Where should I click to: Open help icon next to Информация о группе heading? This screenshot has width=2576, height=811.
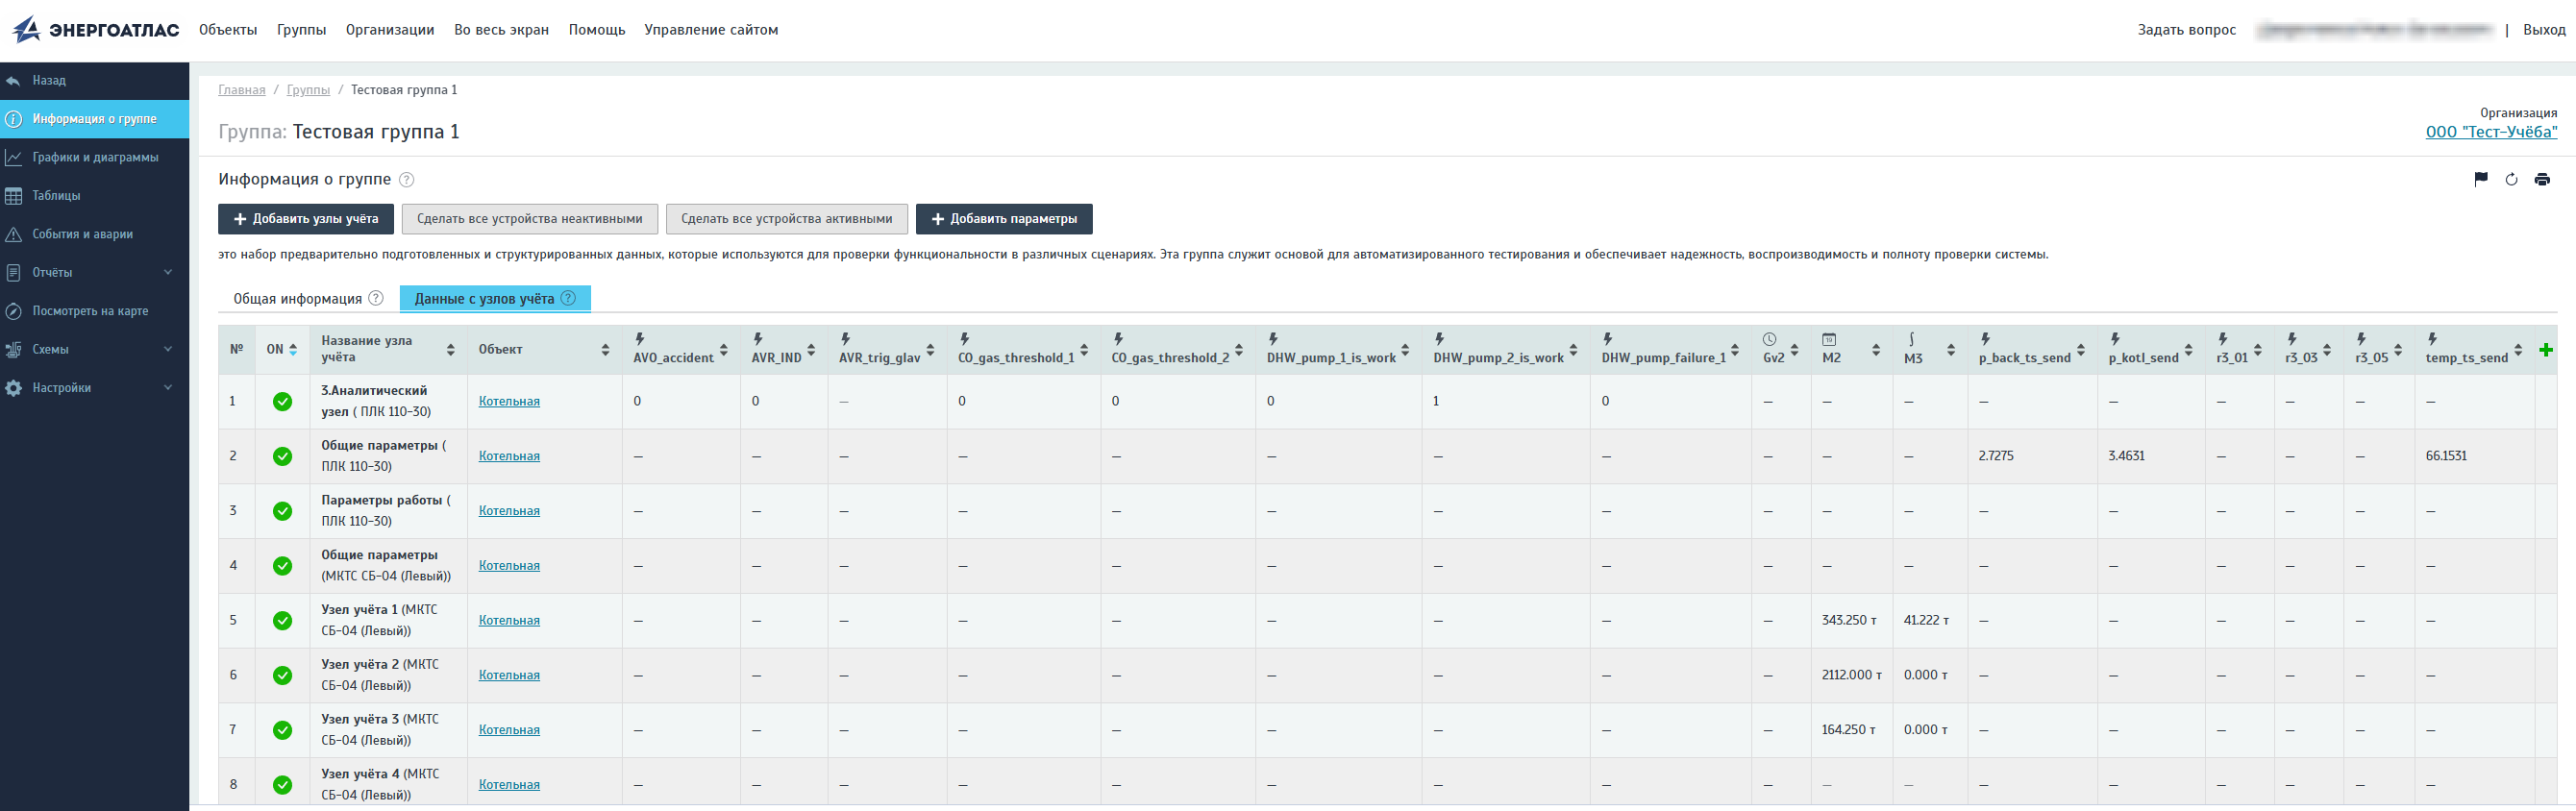(406, 180)
